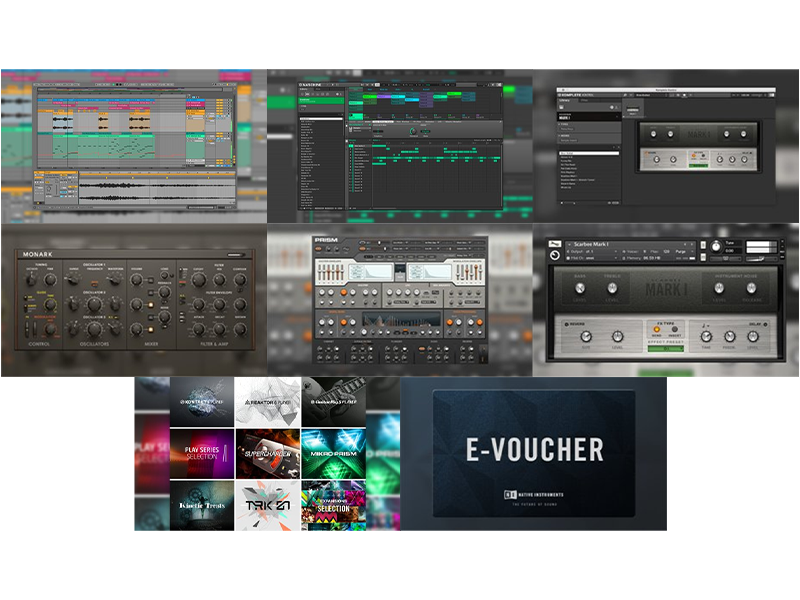Select next instrument arrow beside Scarbee Mark I
800x600 pixels.
pos(692,244)
